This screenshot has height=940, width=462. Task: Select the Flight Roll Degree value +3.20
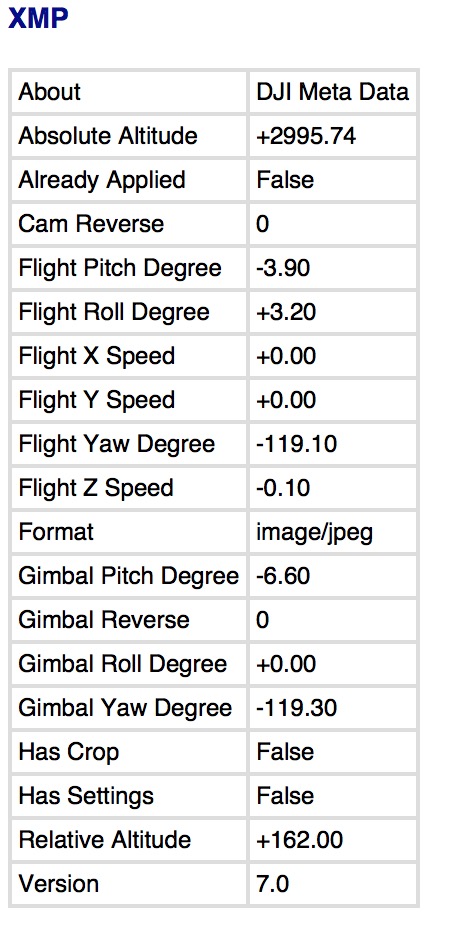tap(286, 312)
